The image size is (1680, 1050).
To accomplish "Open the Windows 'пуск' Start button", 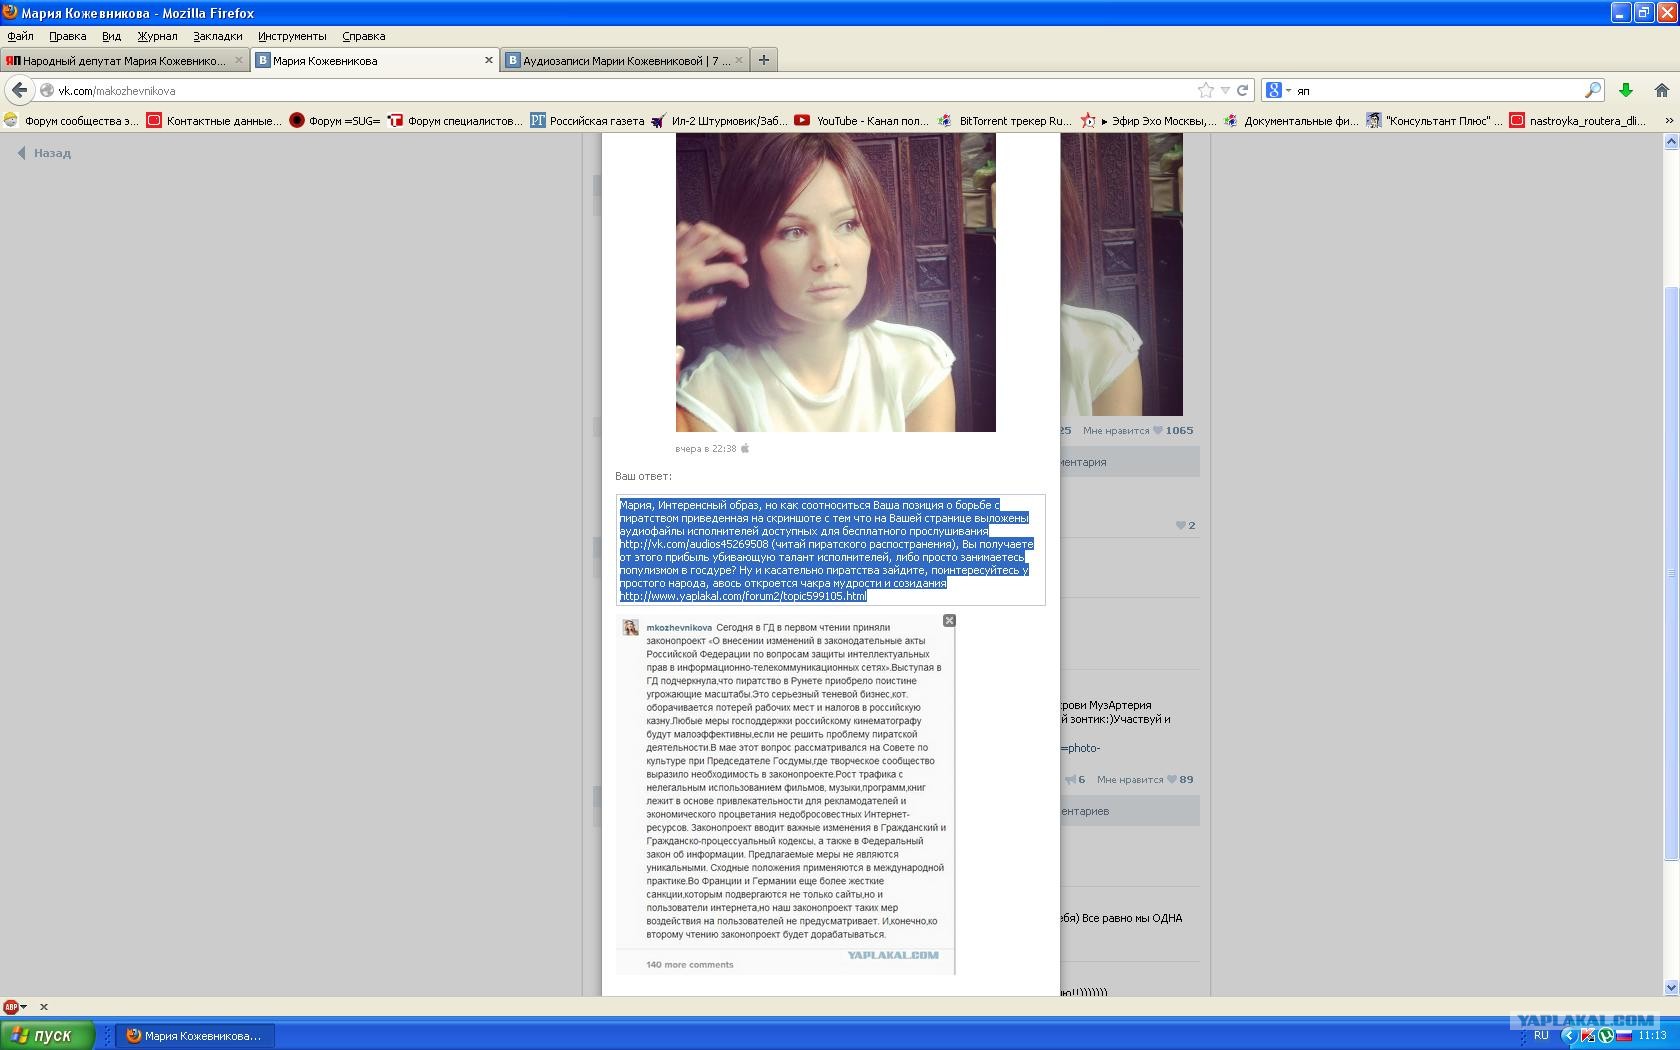I will click(48, 1035).
